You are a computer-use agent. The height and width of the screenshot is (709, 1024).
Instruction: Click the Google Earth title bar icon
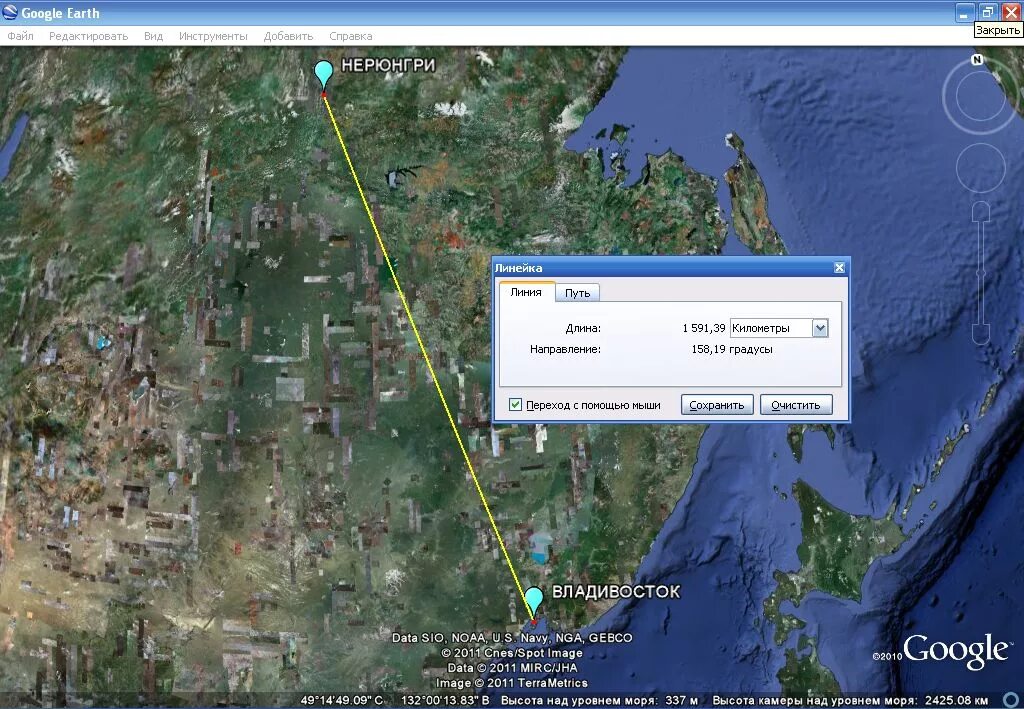coord(10,12)
